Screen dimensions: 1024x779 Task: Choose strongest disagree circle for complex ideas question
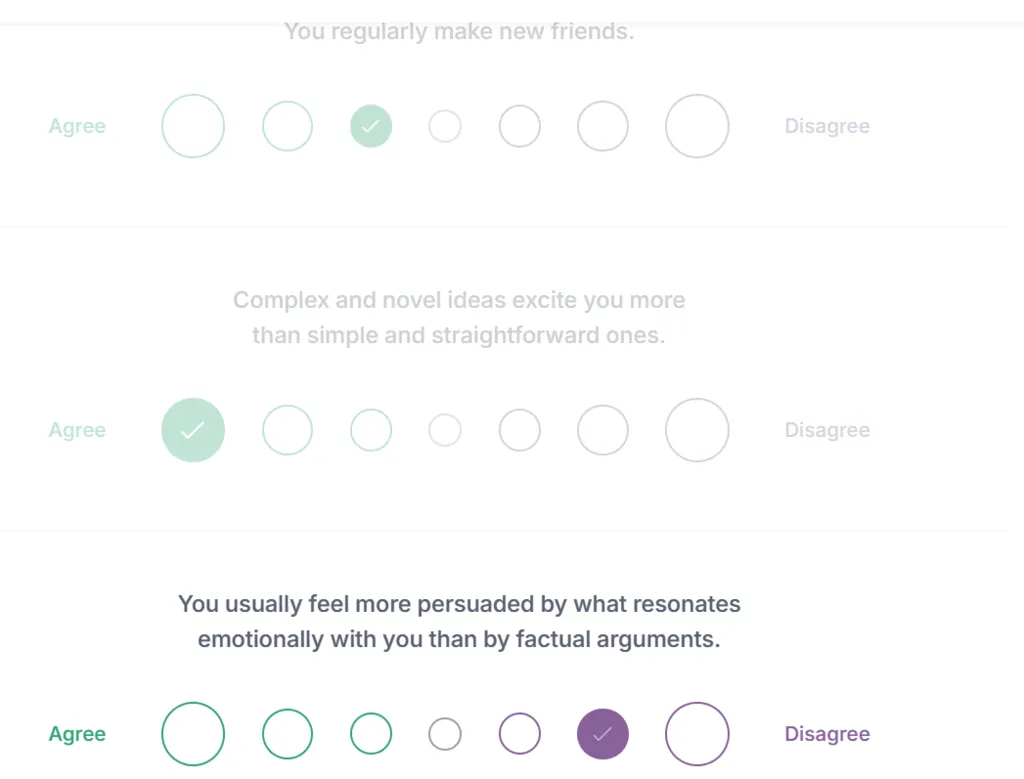point(697,430)
